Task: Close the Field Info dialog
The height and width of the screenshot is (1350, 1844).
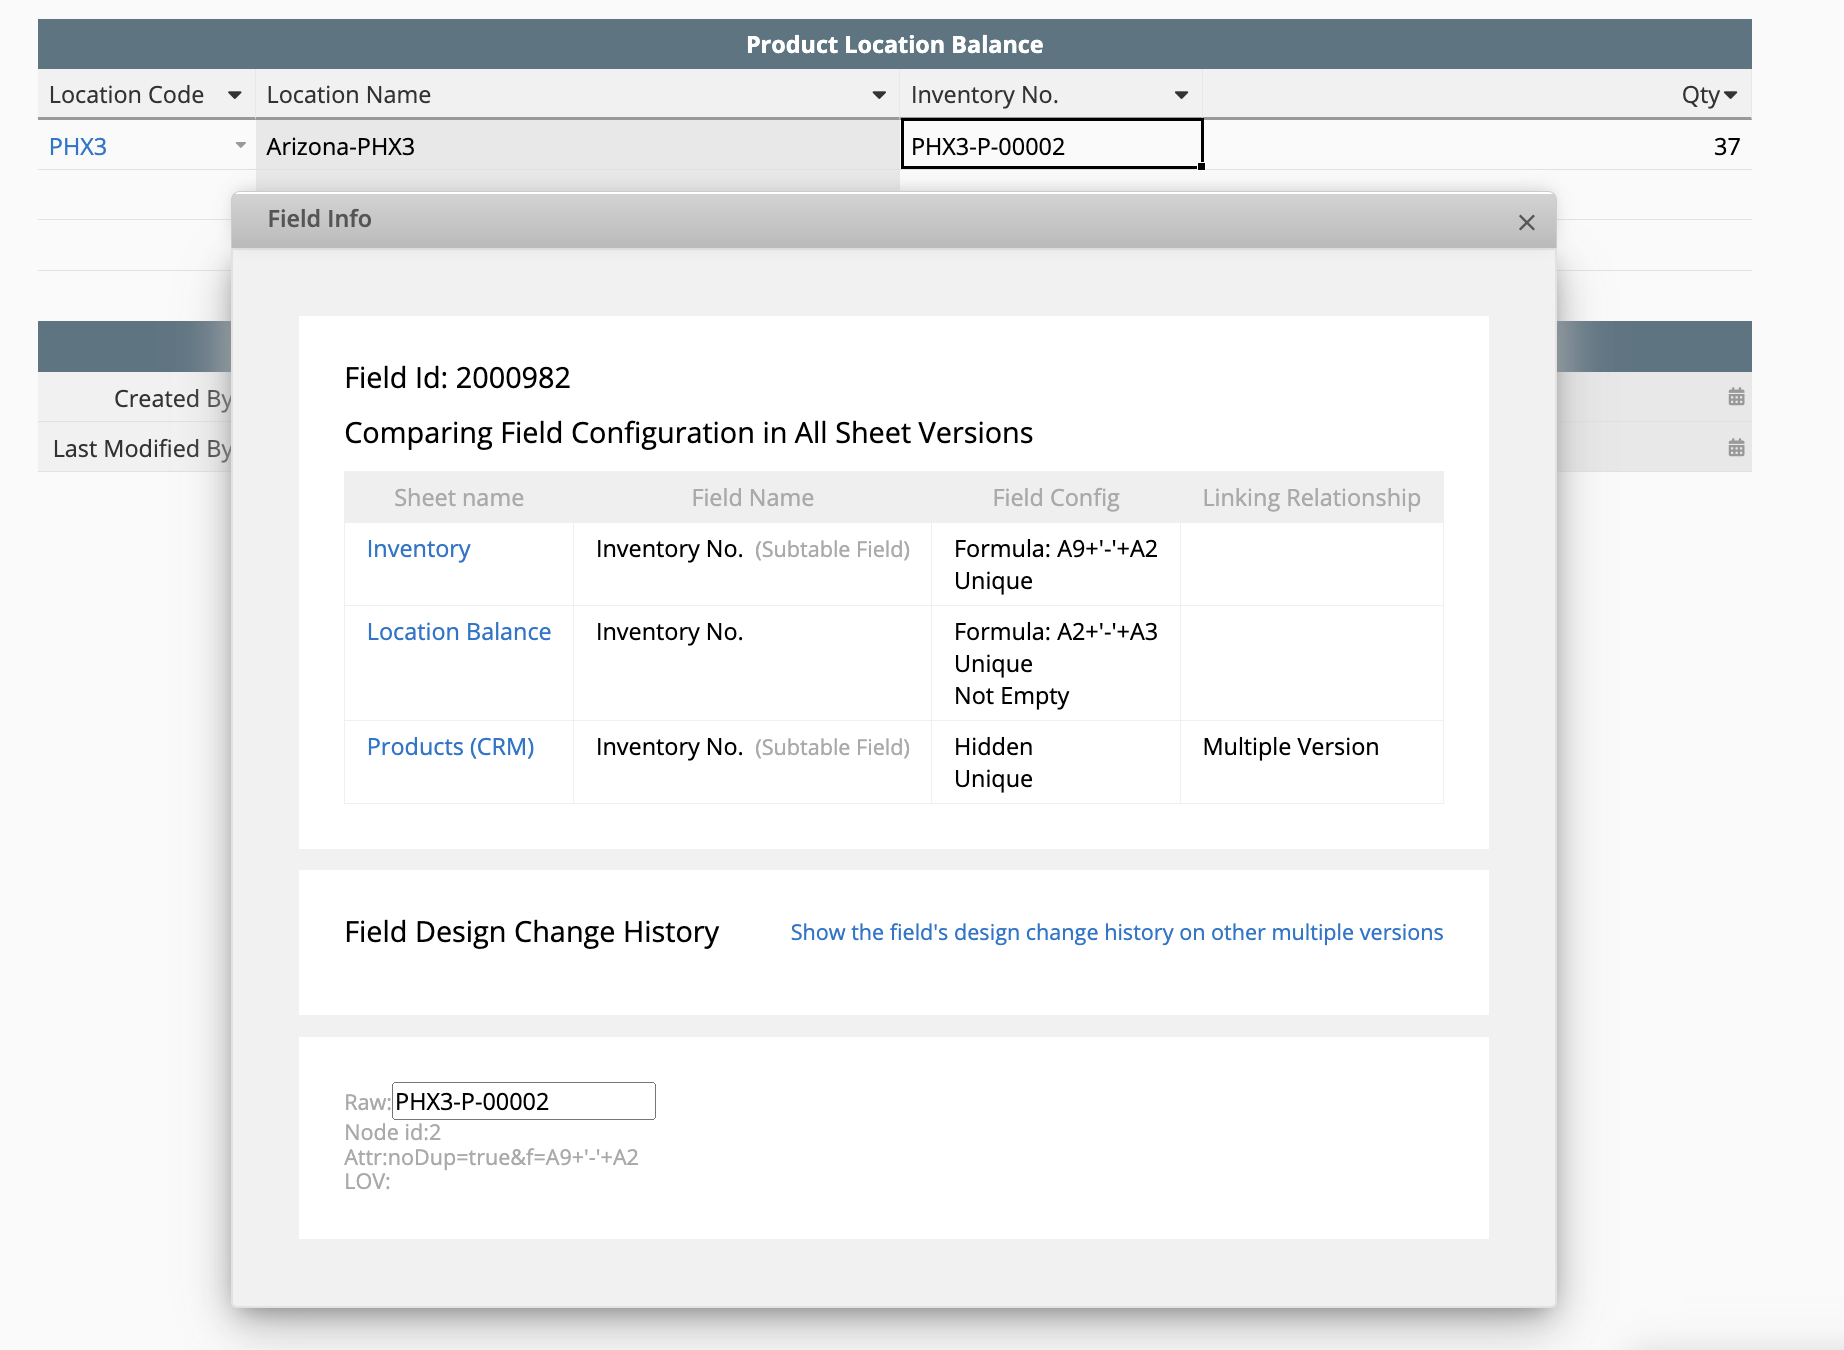Action: [x=1526, y=222]
